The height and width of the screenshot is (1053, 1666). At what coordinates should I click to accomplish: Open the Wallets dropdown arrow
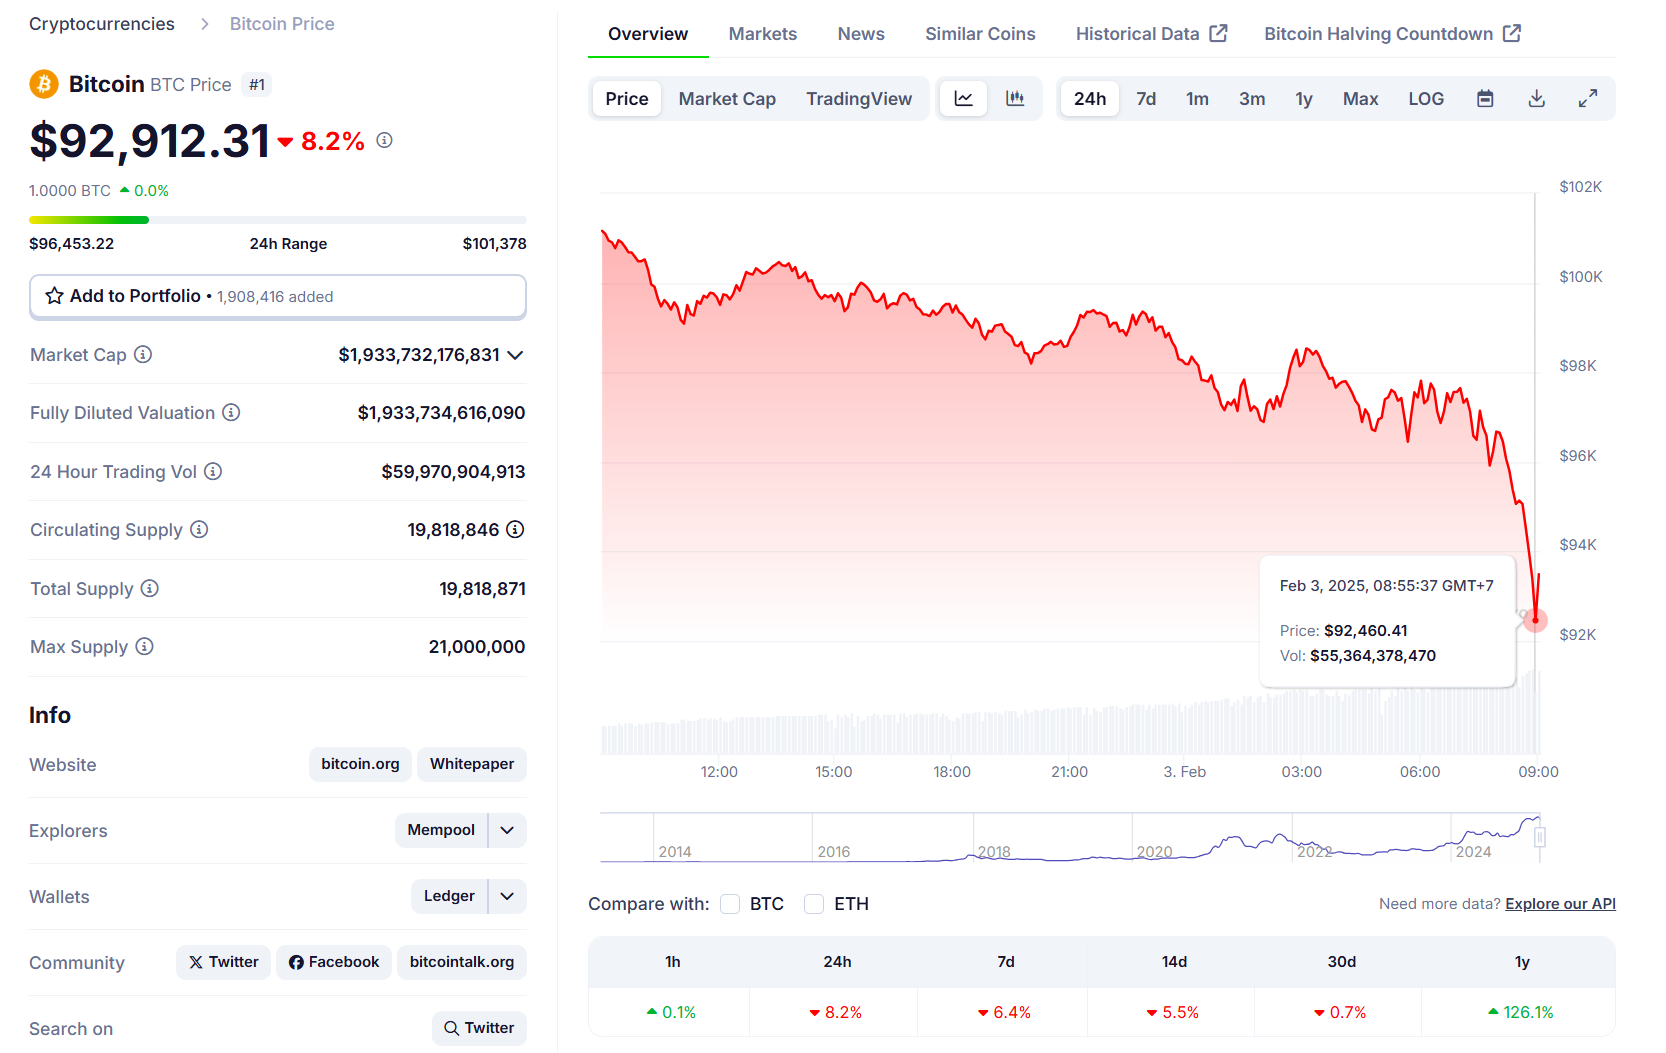(x=507, y=896)
